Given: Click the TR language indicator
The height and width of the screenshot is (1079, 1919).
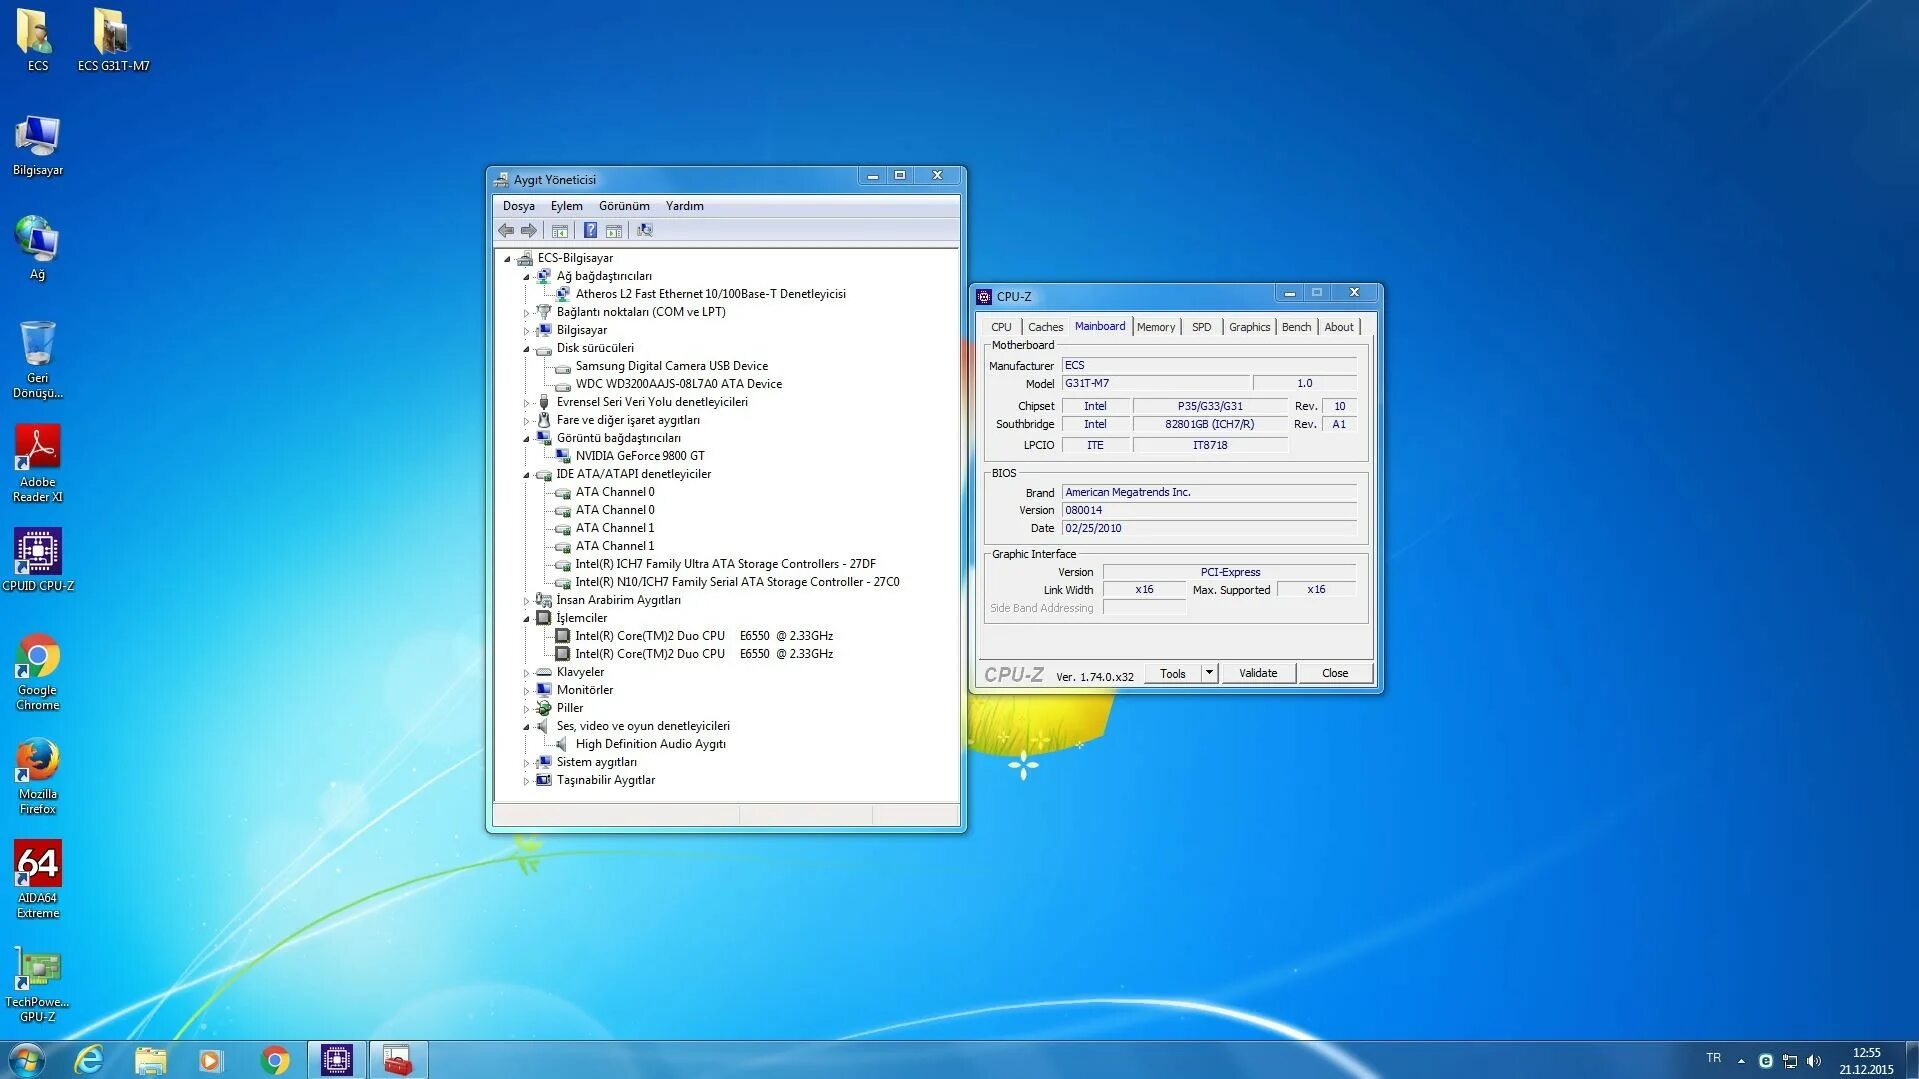Looking at the screenshot, I should pos(1714,1058).
